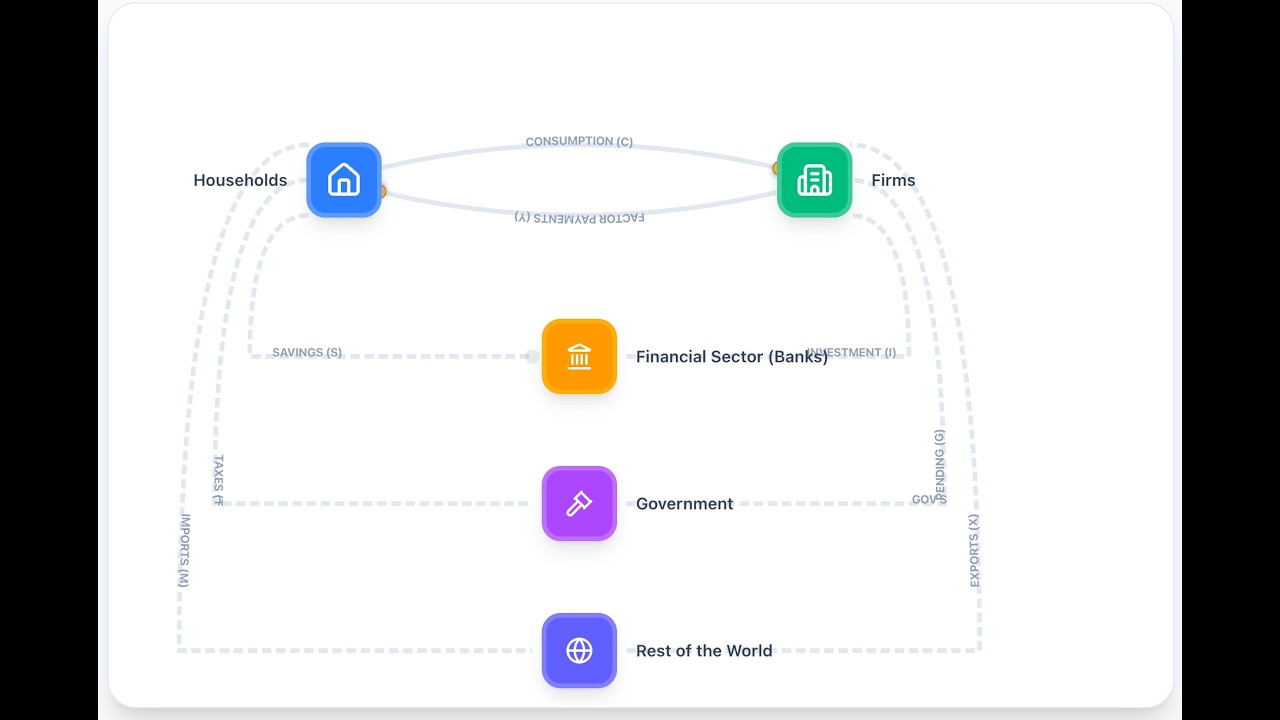Viewport: 1280px width, 720px height.
Task: Click the upside-down FACTOR PAYMENTS (Y) label
Action: click(x=579, y=217)
